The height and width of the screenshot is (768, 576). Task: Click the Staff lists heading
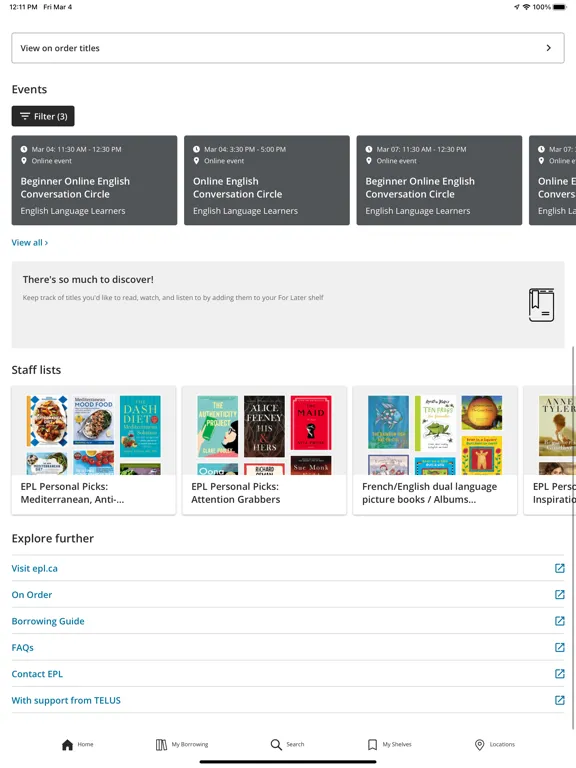(x=36, y=370)
